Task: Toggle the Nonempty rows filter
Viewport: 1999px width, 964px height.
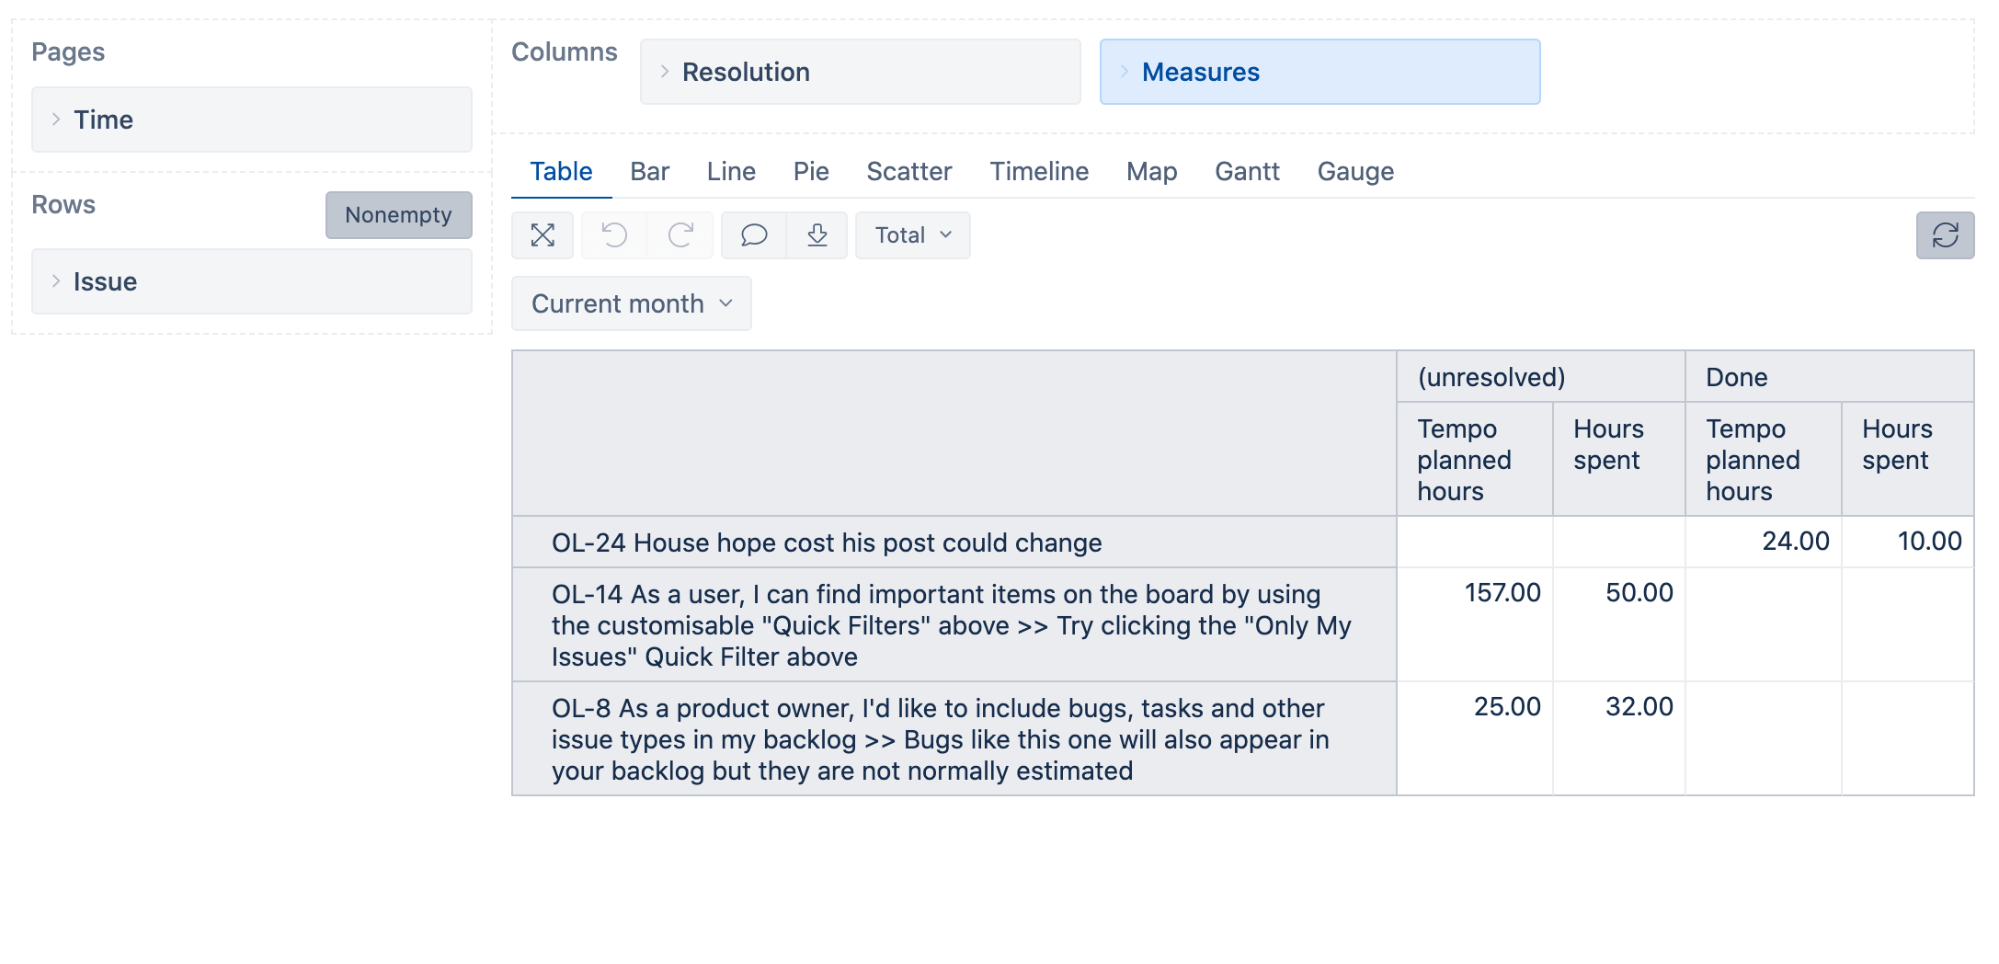Action: pyautogui.click(x=398, y=215)
